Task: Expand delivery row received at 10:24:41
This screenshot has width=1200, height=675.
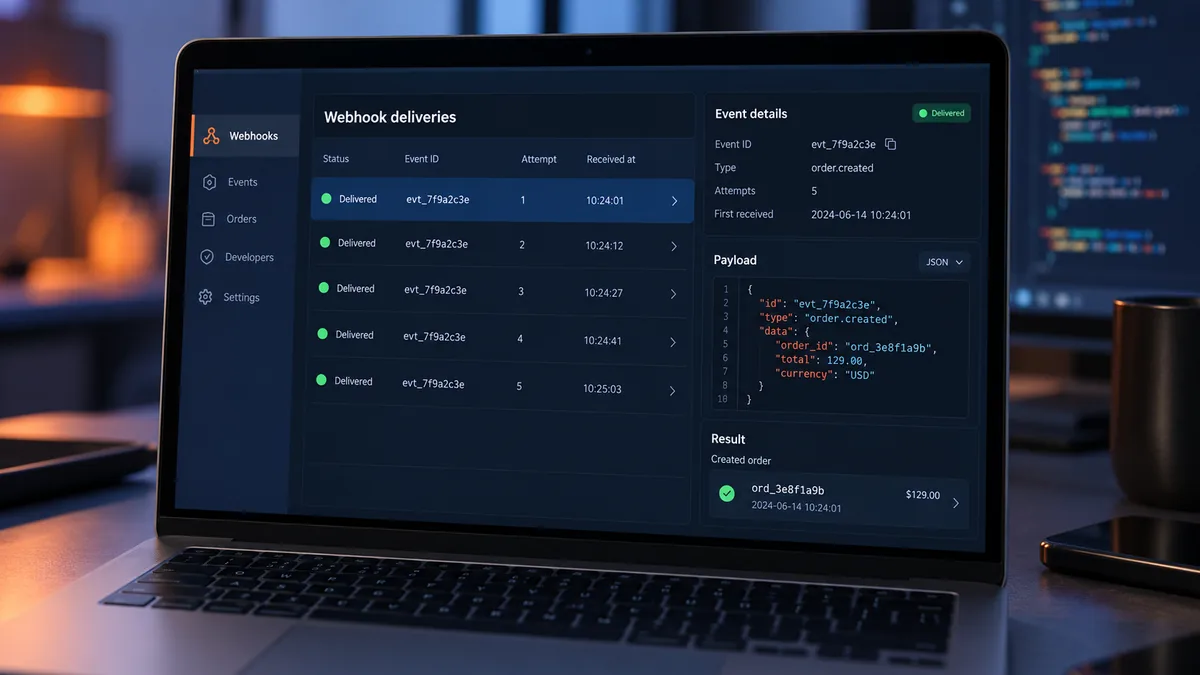Action: point(673,342)
